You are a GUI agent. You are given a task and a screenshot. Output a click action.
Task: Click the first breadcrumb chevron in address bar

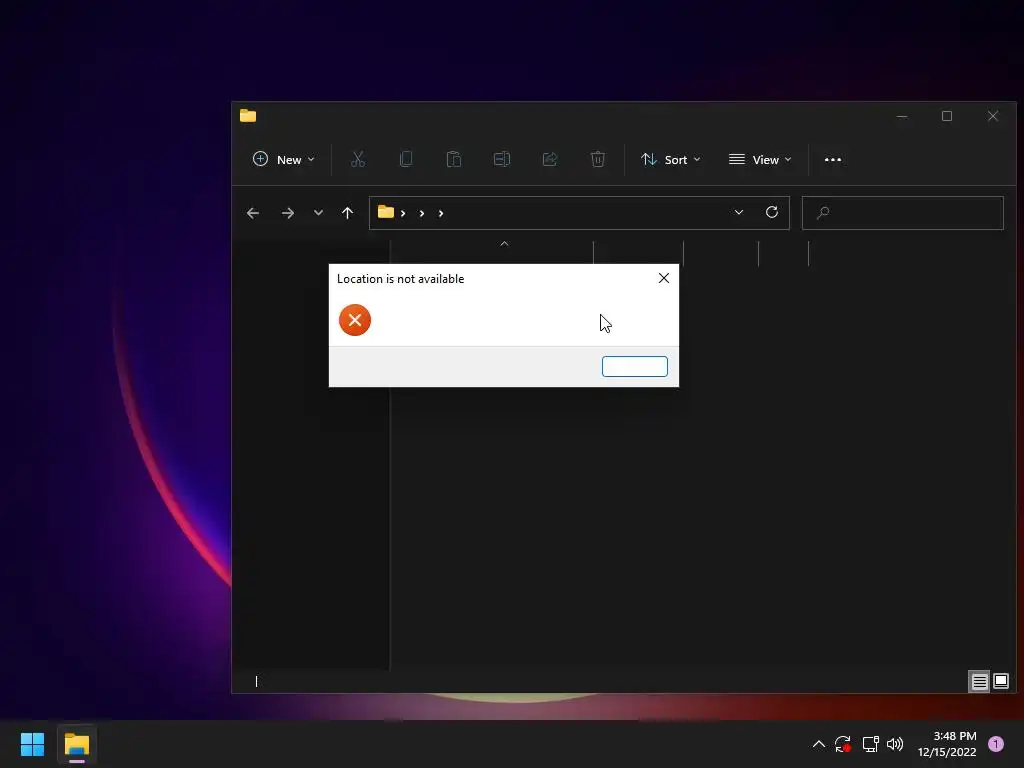click(403, 214)
